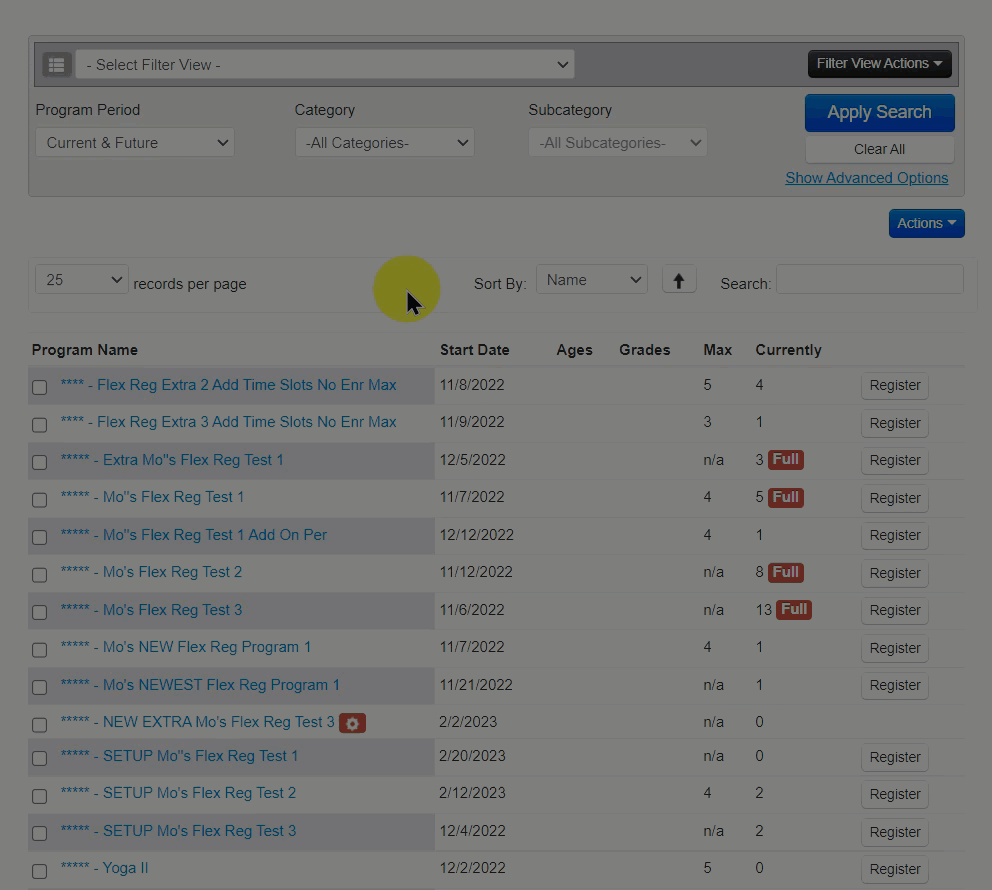
Task: Select checkbox for Mo's Flex Reg Test 2
Action: coord(40,575)
